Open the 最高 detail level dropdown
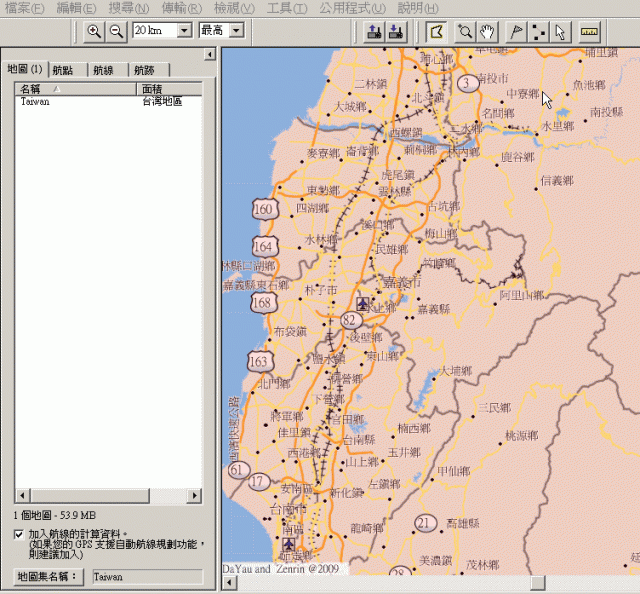This screenshot has width=640, height=594. pos(236,30)
